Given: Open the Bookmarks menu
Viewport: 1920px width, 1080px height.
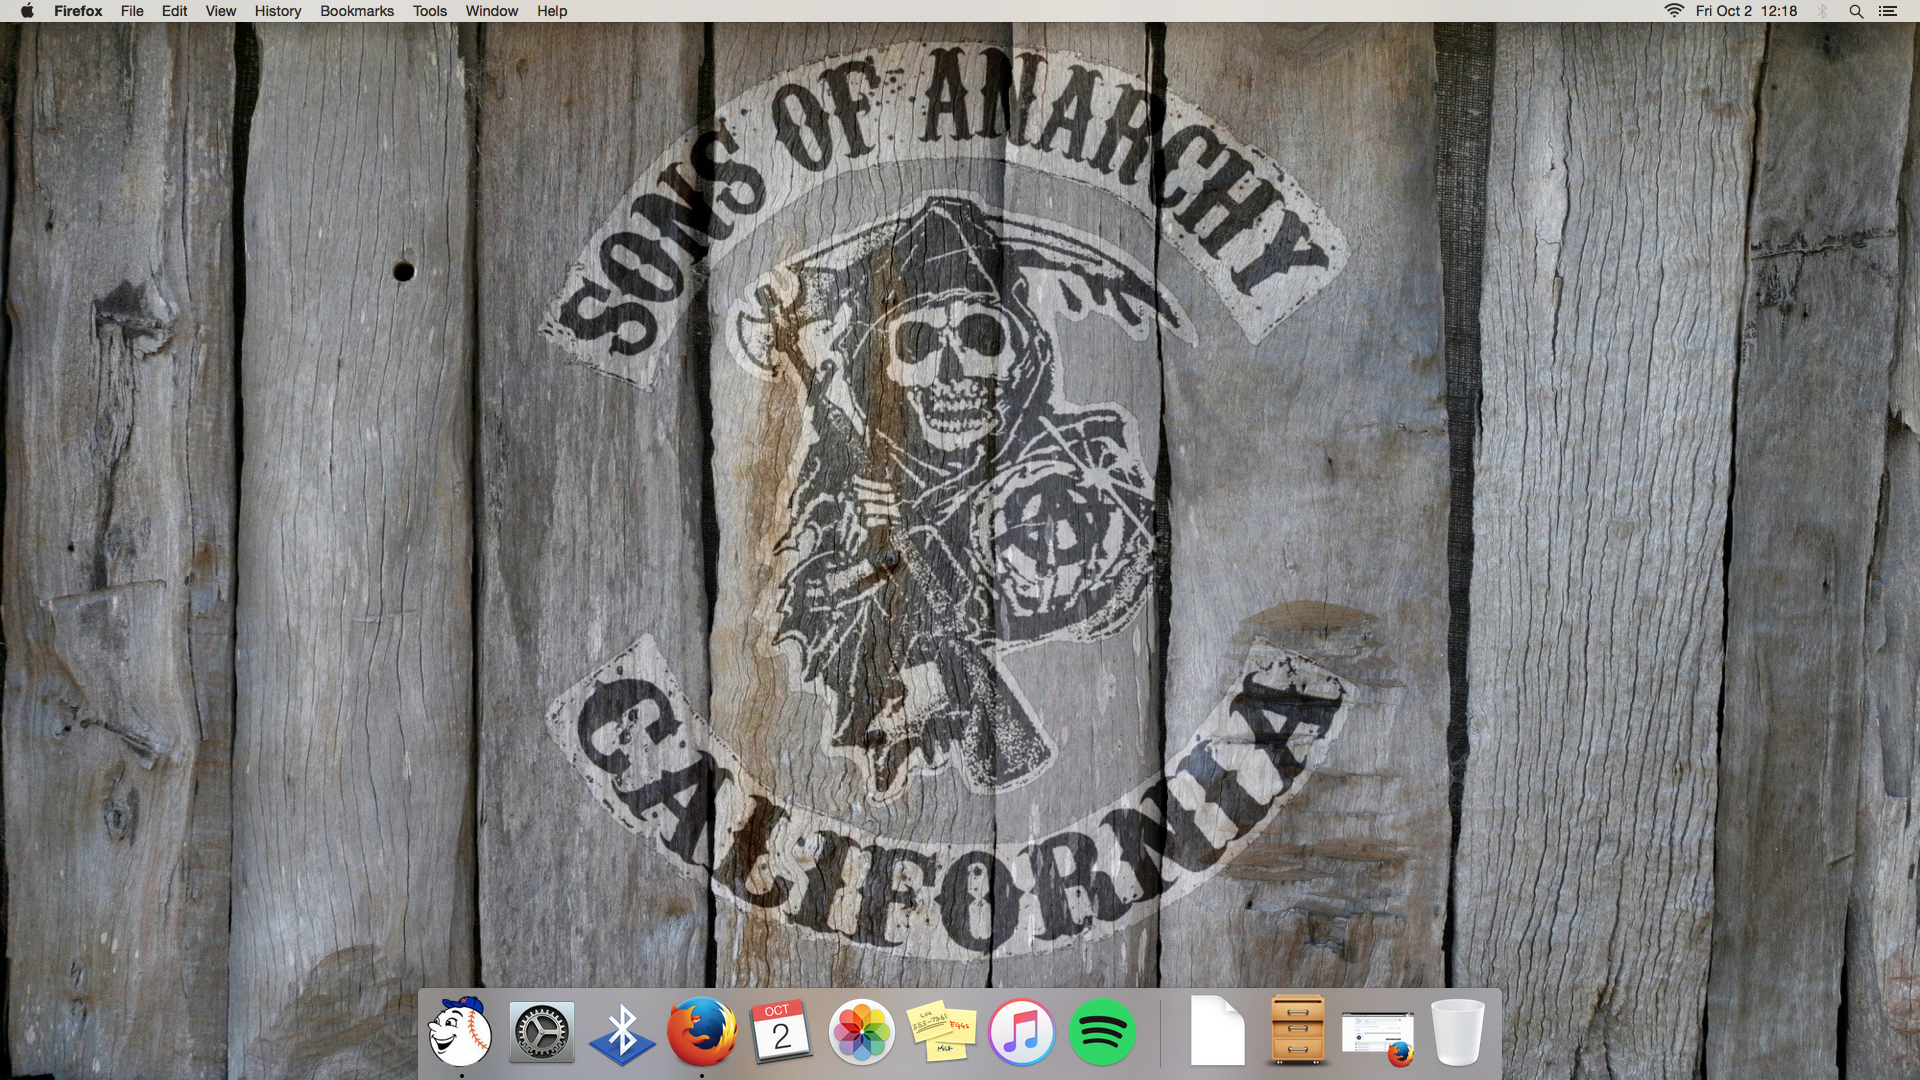Looking at the screenshot, I should [357, 11].
